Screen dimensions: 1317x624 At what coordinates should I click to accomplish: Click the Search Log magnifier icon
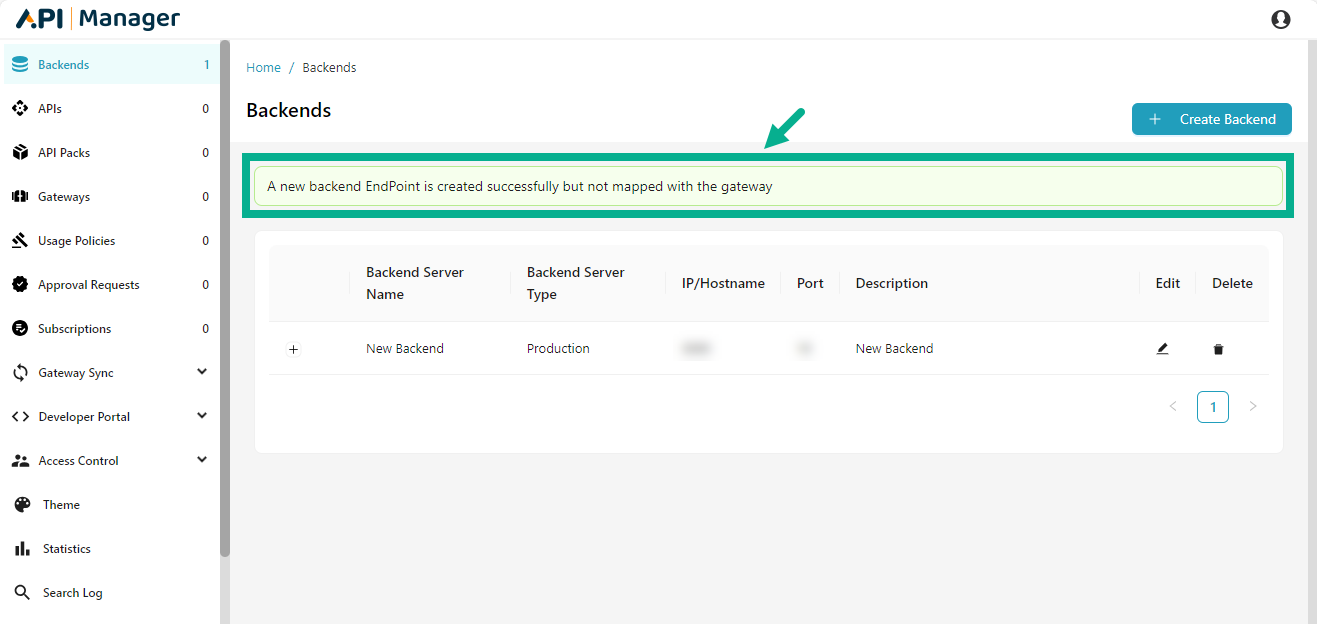click(22, 593)
